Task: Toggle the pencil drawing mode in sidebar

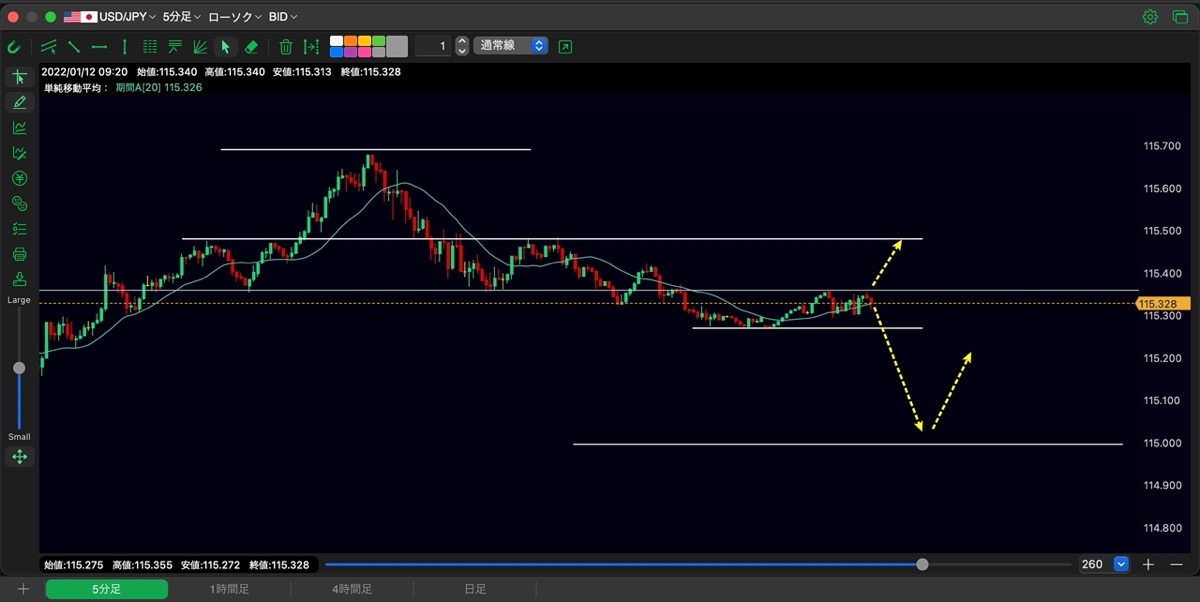Action: 19,102
